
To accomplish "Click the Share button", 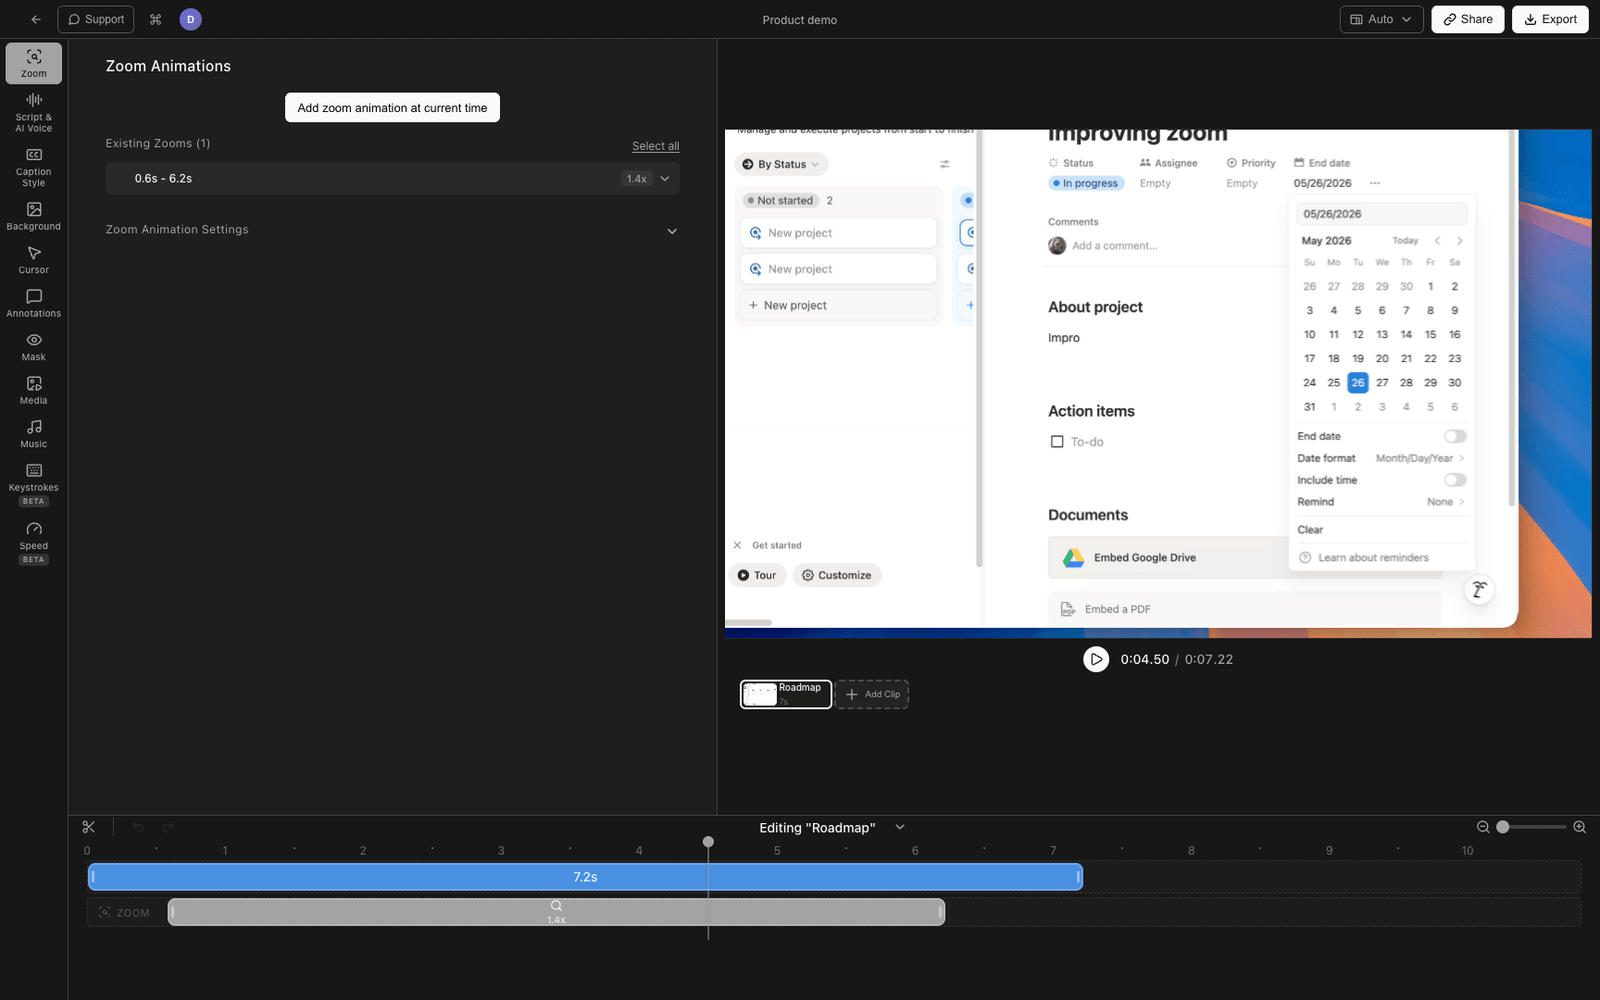I will click(x=1467, y=19).
